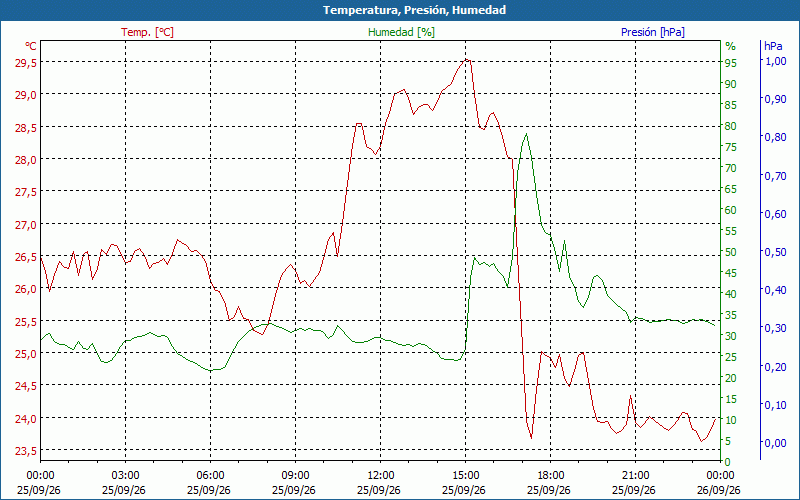Click humidity axis value '55'
The image size is (800, 500).
[731, 231]
